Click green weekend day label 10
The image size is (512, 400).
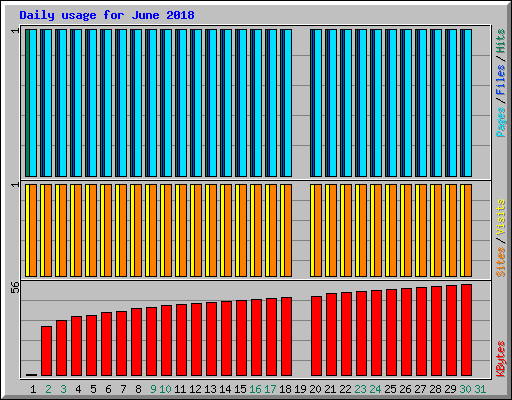click(x=165, y=389)
